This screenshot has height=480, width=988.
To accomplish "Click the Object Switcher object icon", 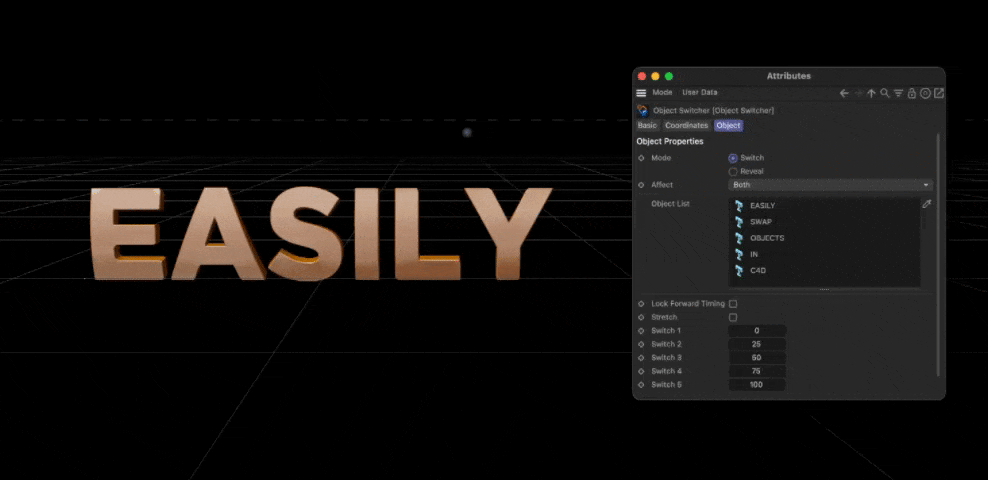I will (x=642, y=110).
